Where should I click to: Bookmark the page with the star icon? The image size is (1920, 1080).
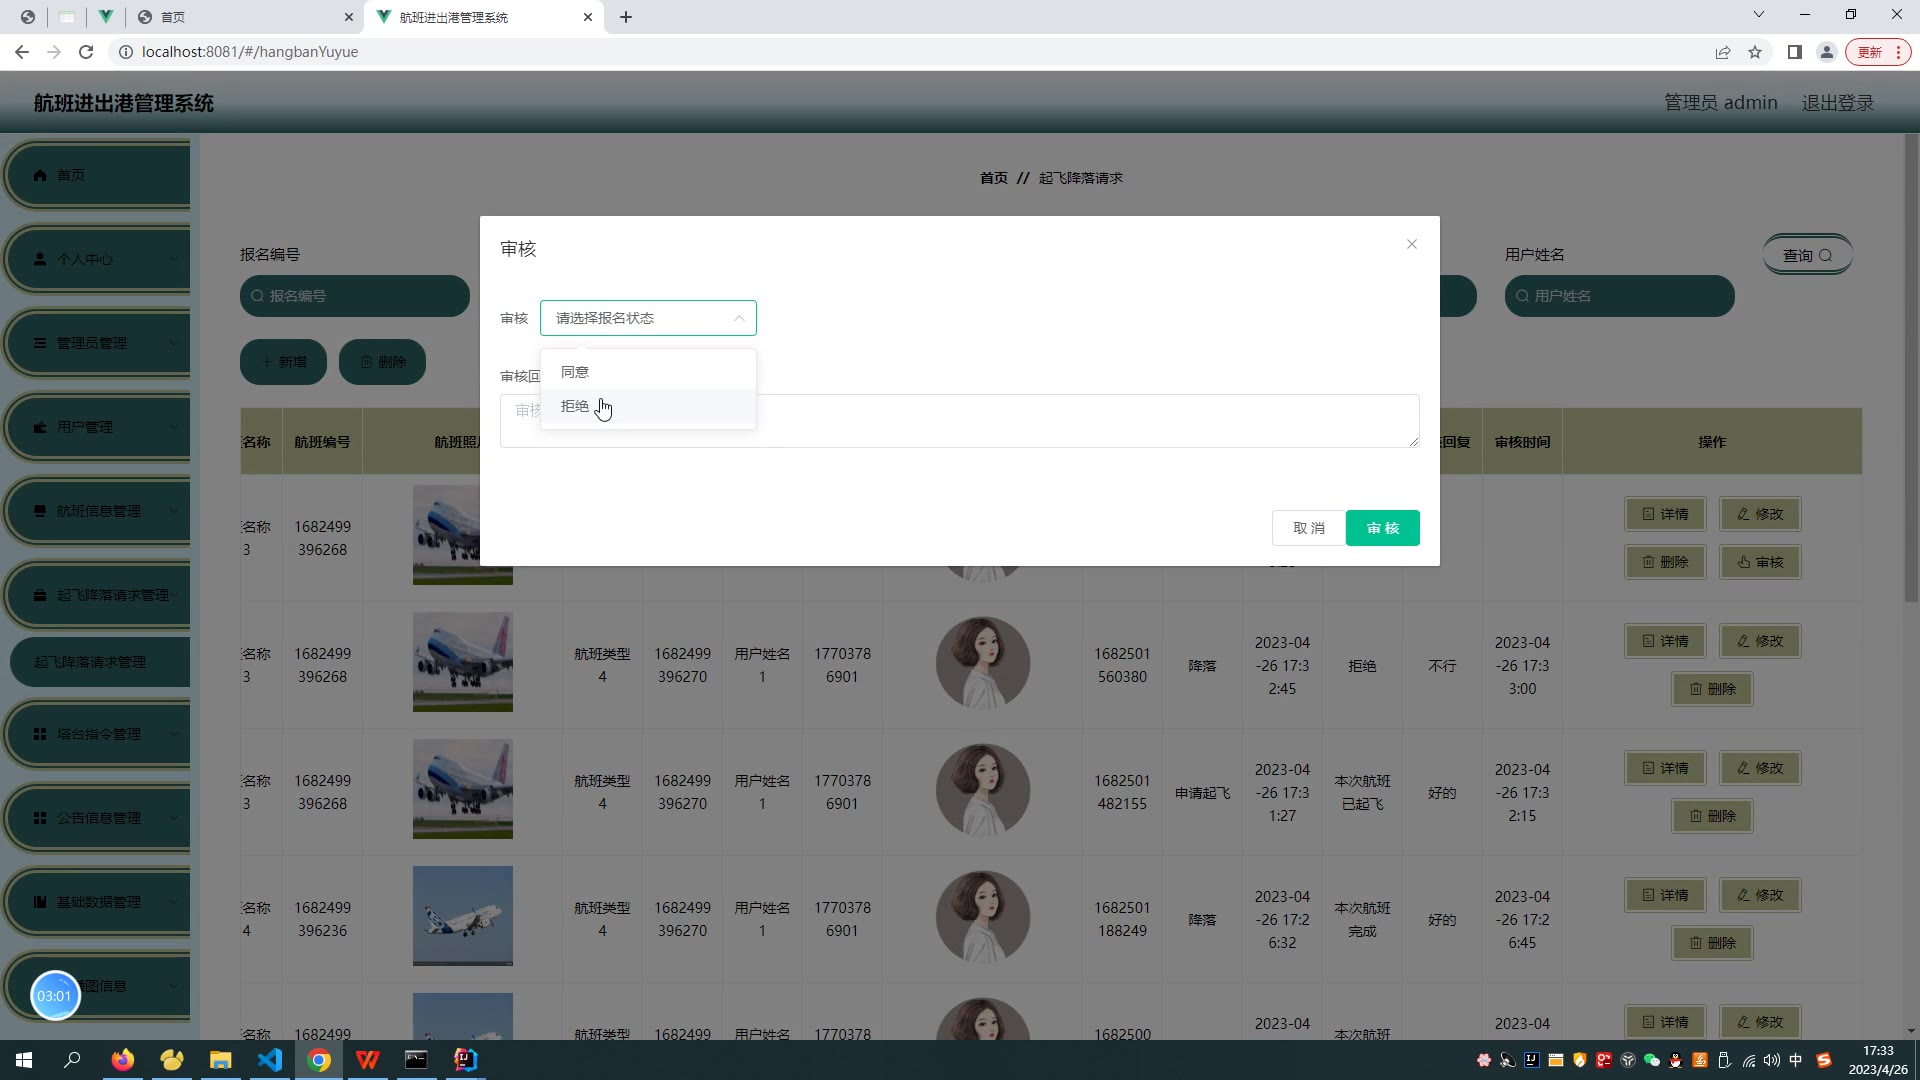(x=1755, y=52)
